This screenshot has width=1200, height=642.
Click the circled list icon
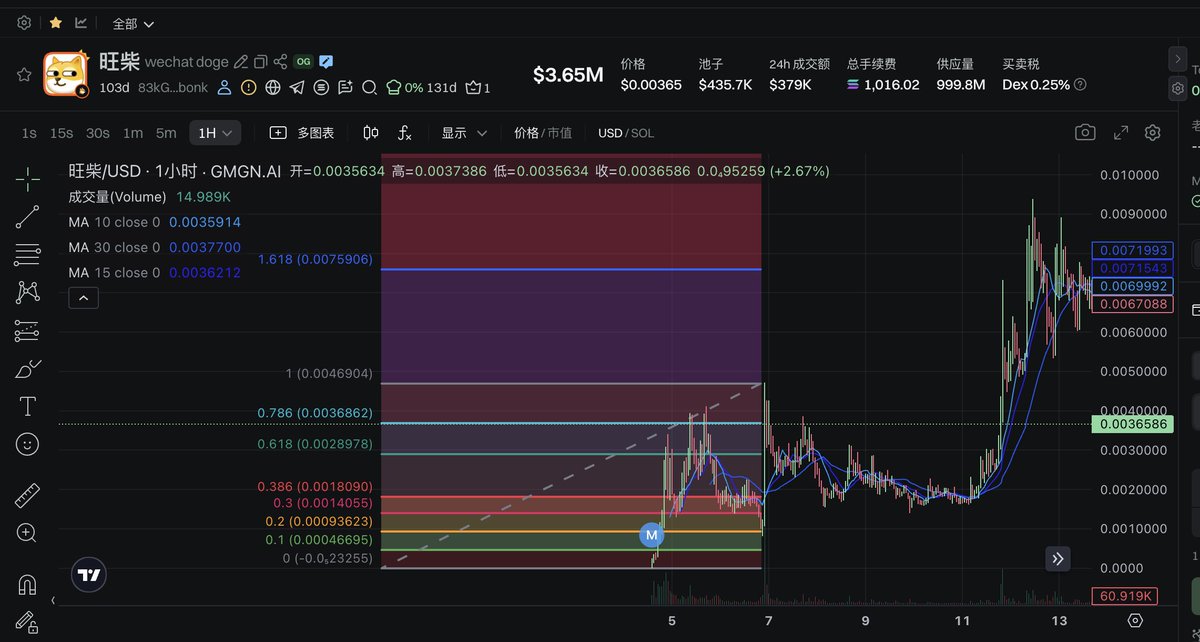pyautogui.click(x=321, y=88)
